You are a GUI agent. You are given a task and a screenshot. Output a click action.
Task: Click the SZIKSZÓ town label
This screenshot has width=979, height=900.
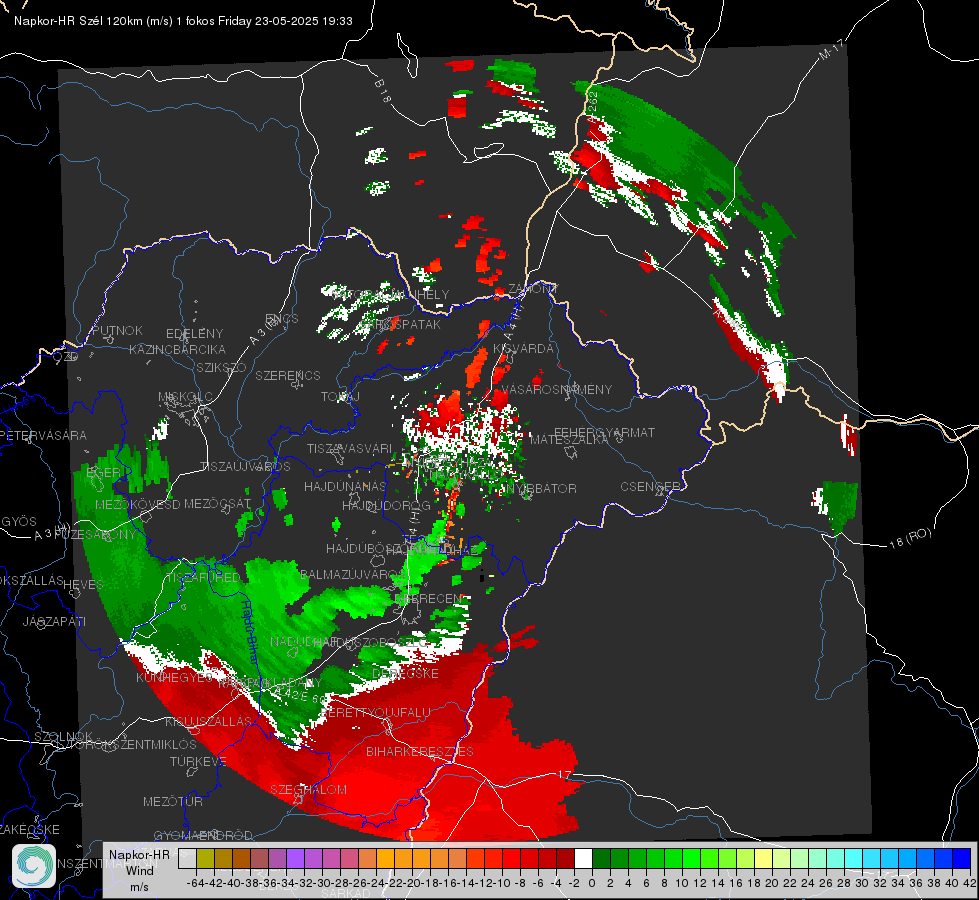[x=221, y=368]
